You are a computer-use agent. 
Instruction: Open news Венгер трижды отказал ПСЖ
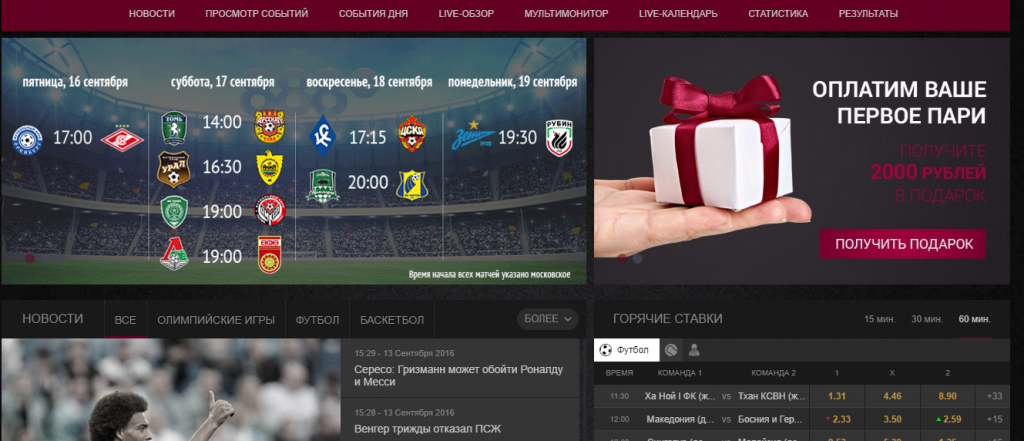(x=427, y=429)
